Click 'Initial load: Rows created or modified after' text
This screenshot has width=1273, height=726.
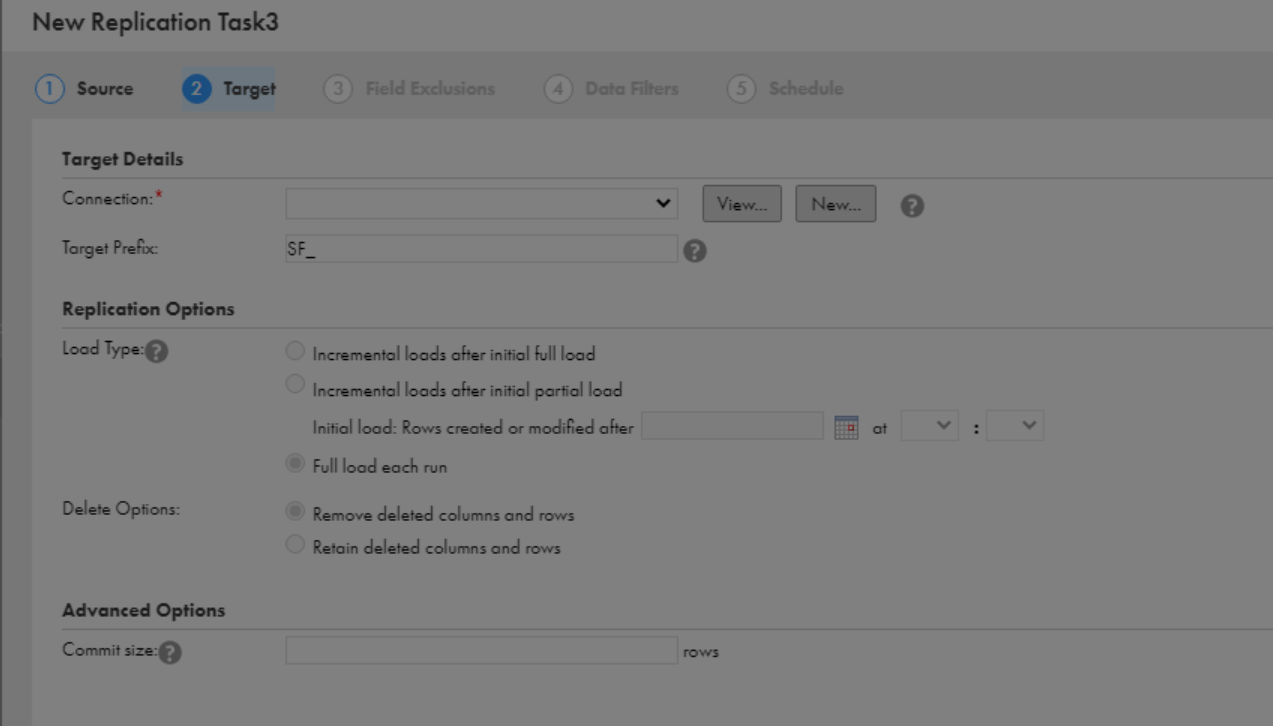tap(473, 428)
